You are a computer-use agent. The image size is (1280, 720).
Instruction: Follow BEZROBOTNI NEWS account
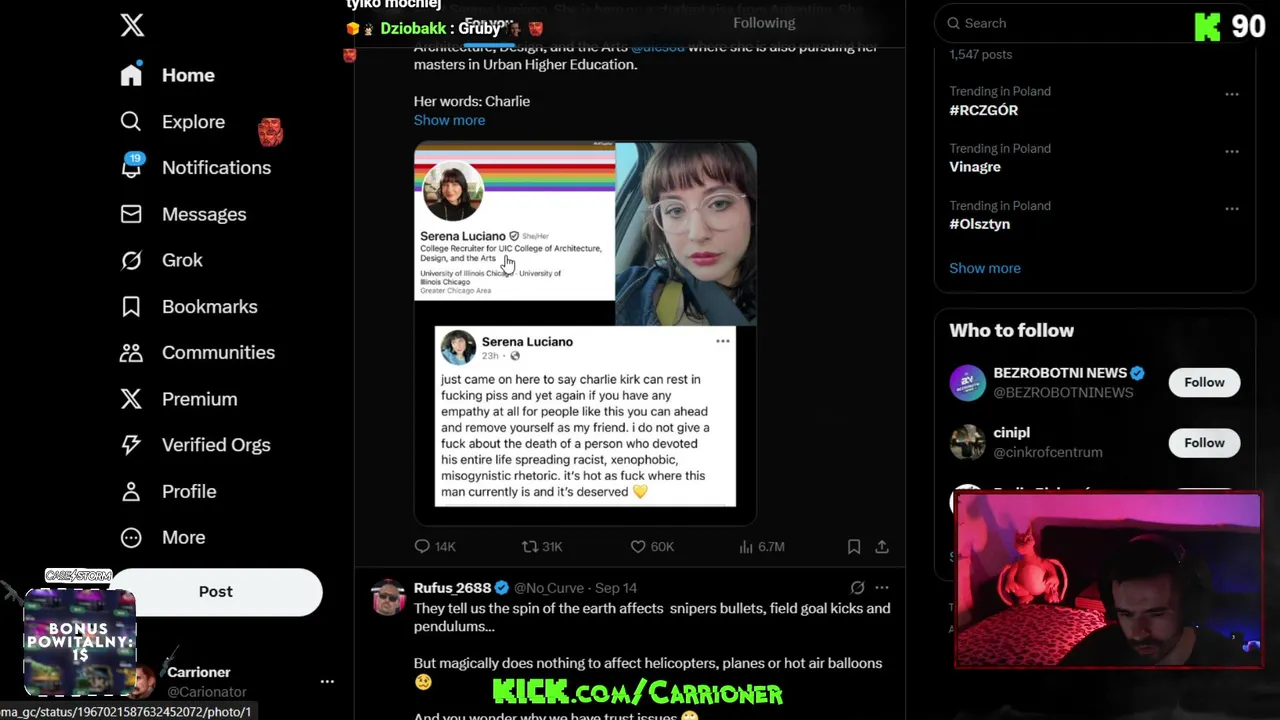tap(1204, 382)
